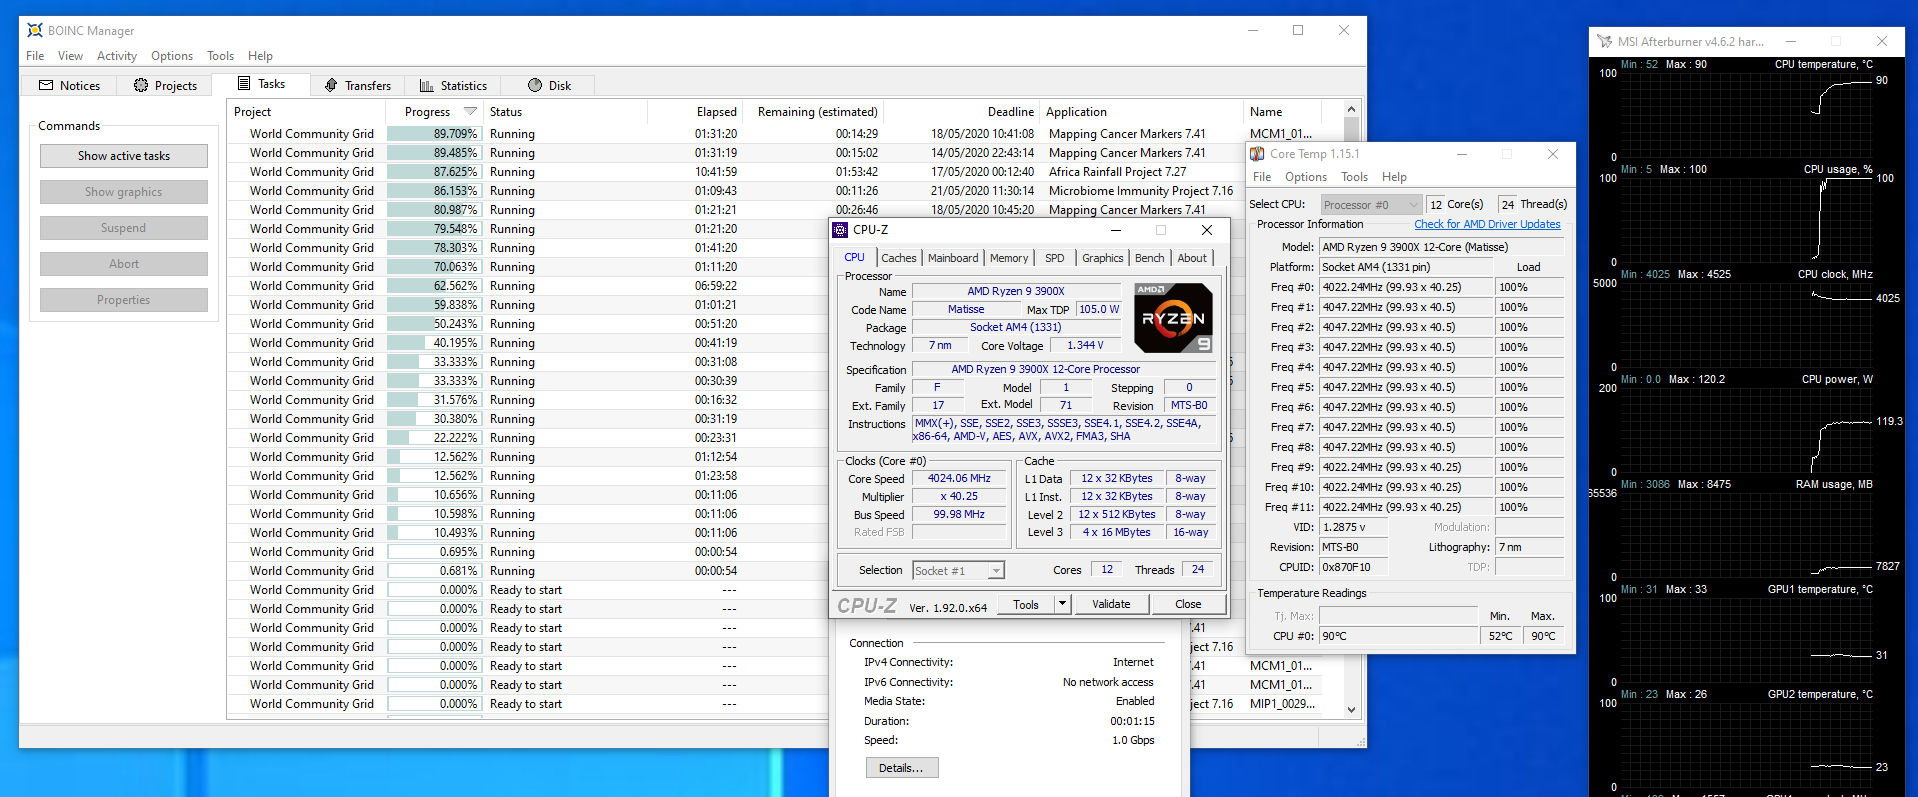Select the task at 22.222% progress

tap(529, 438)
